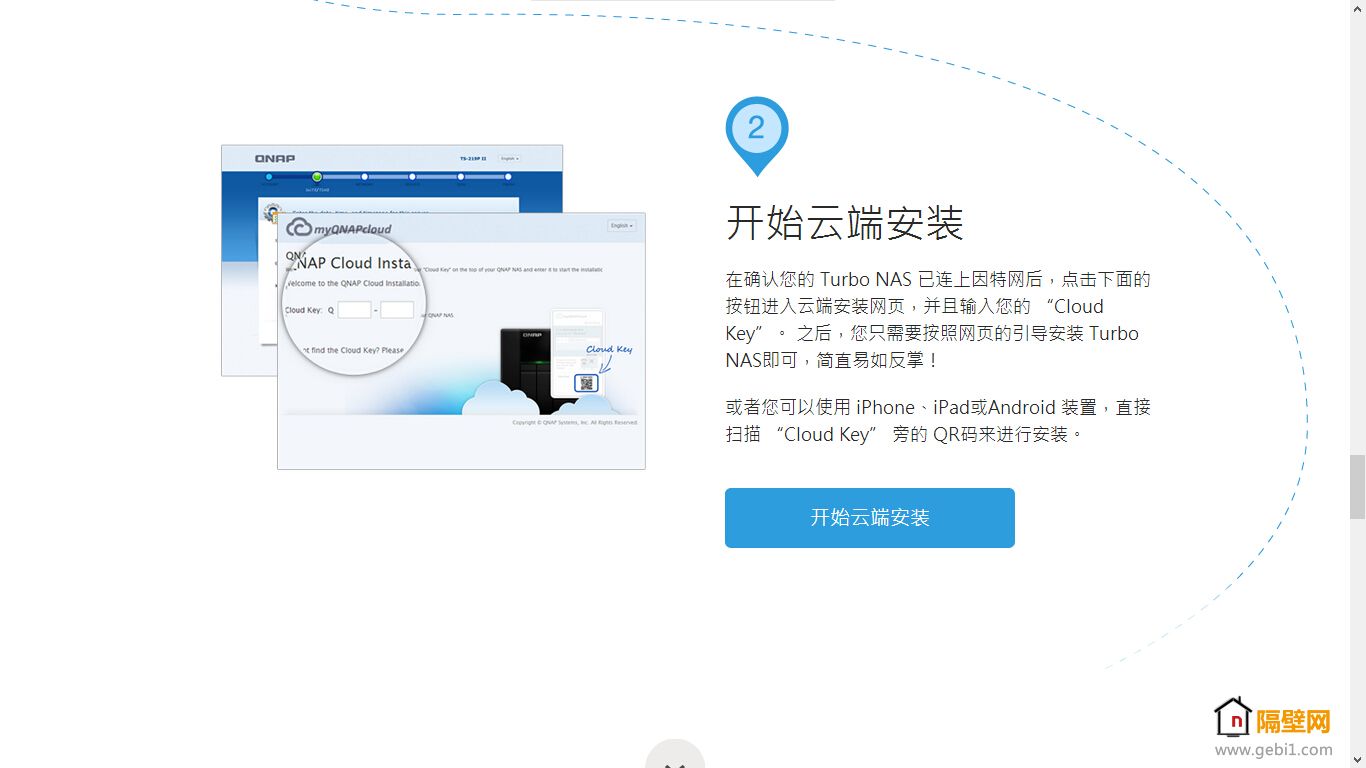
Task: Click the 开始云端安装 blue button
Action: tap(869, 517)
